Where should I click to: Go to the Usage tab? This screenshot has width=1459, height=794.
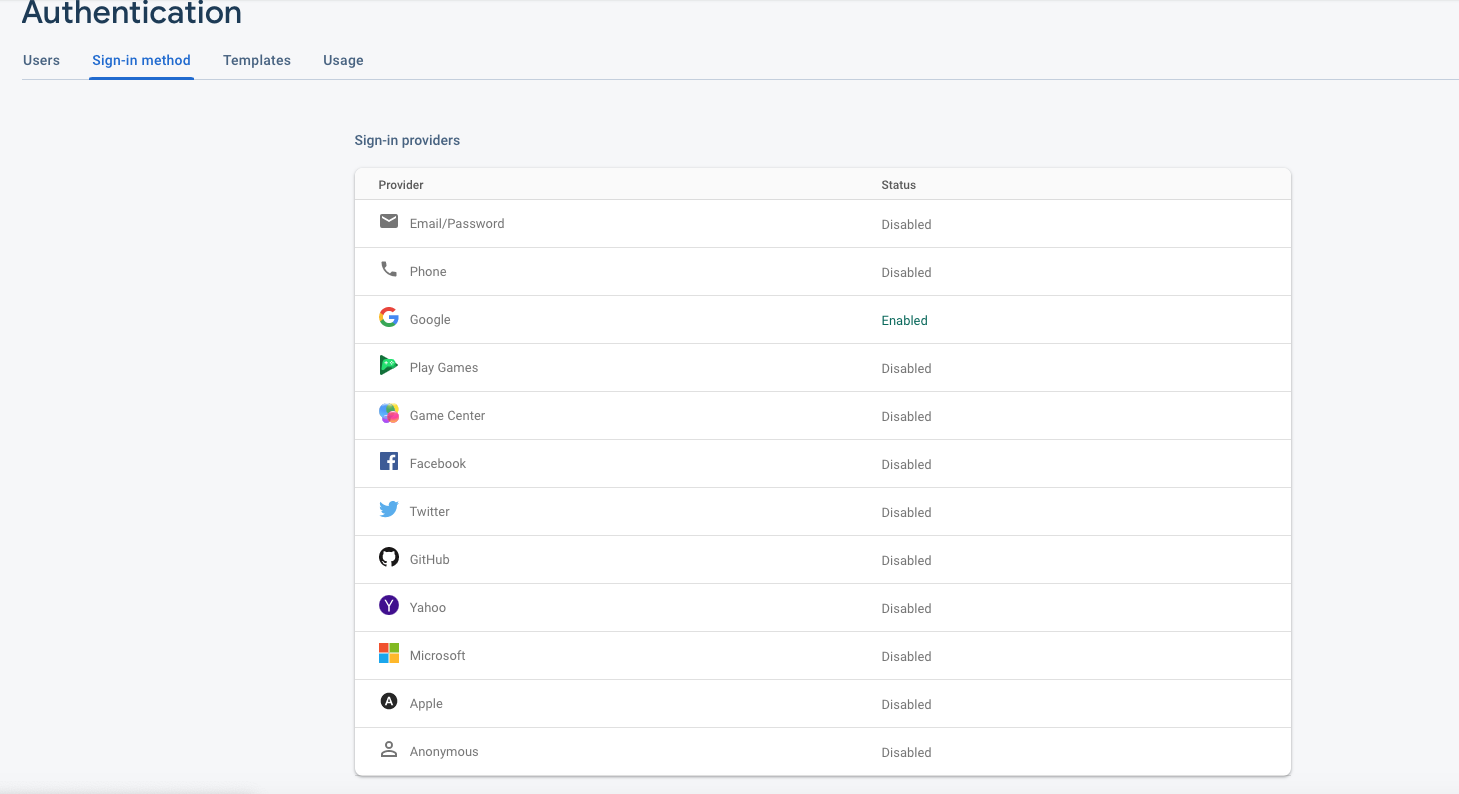tap(343, 60)
